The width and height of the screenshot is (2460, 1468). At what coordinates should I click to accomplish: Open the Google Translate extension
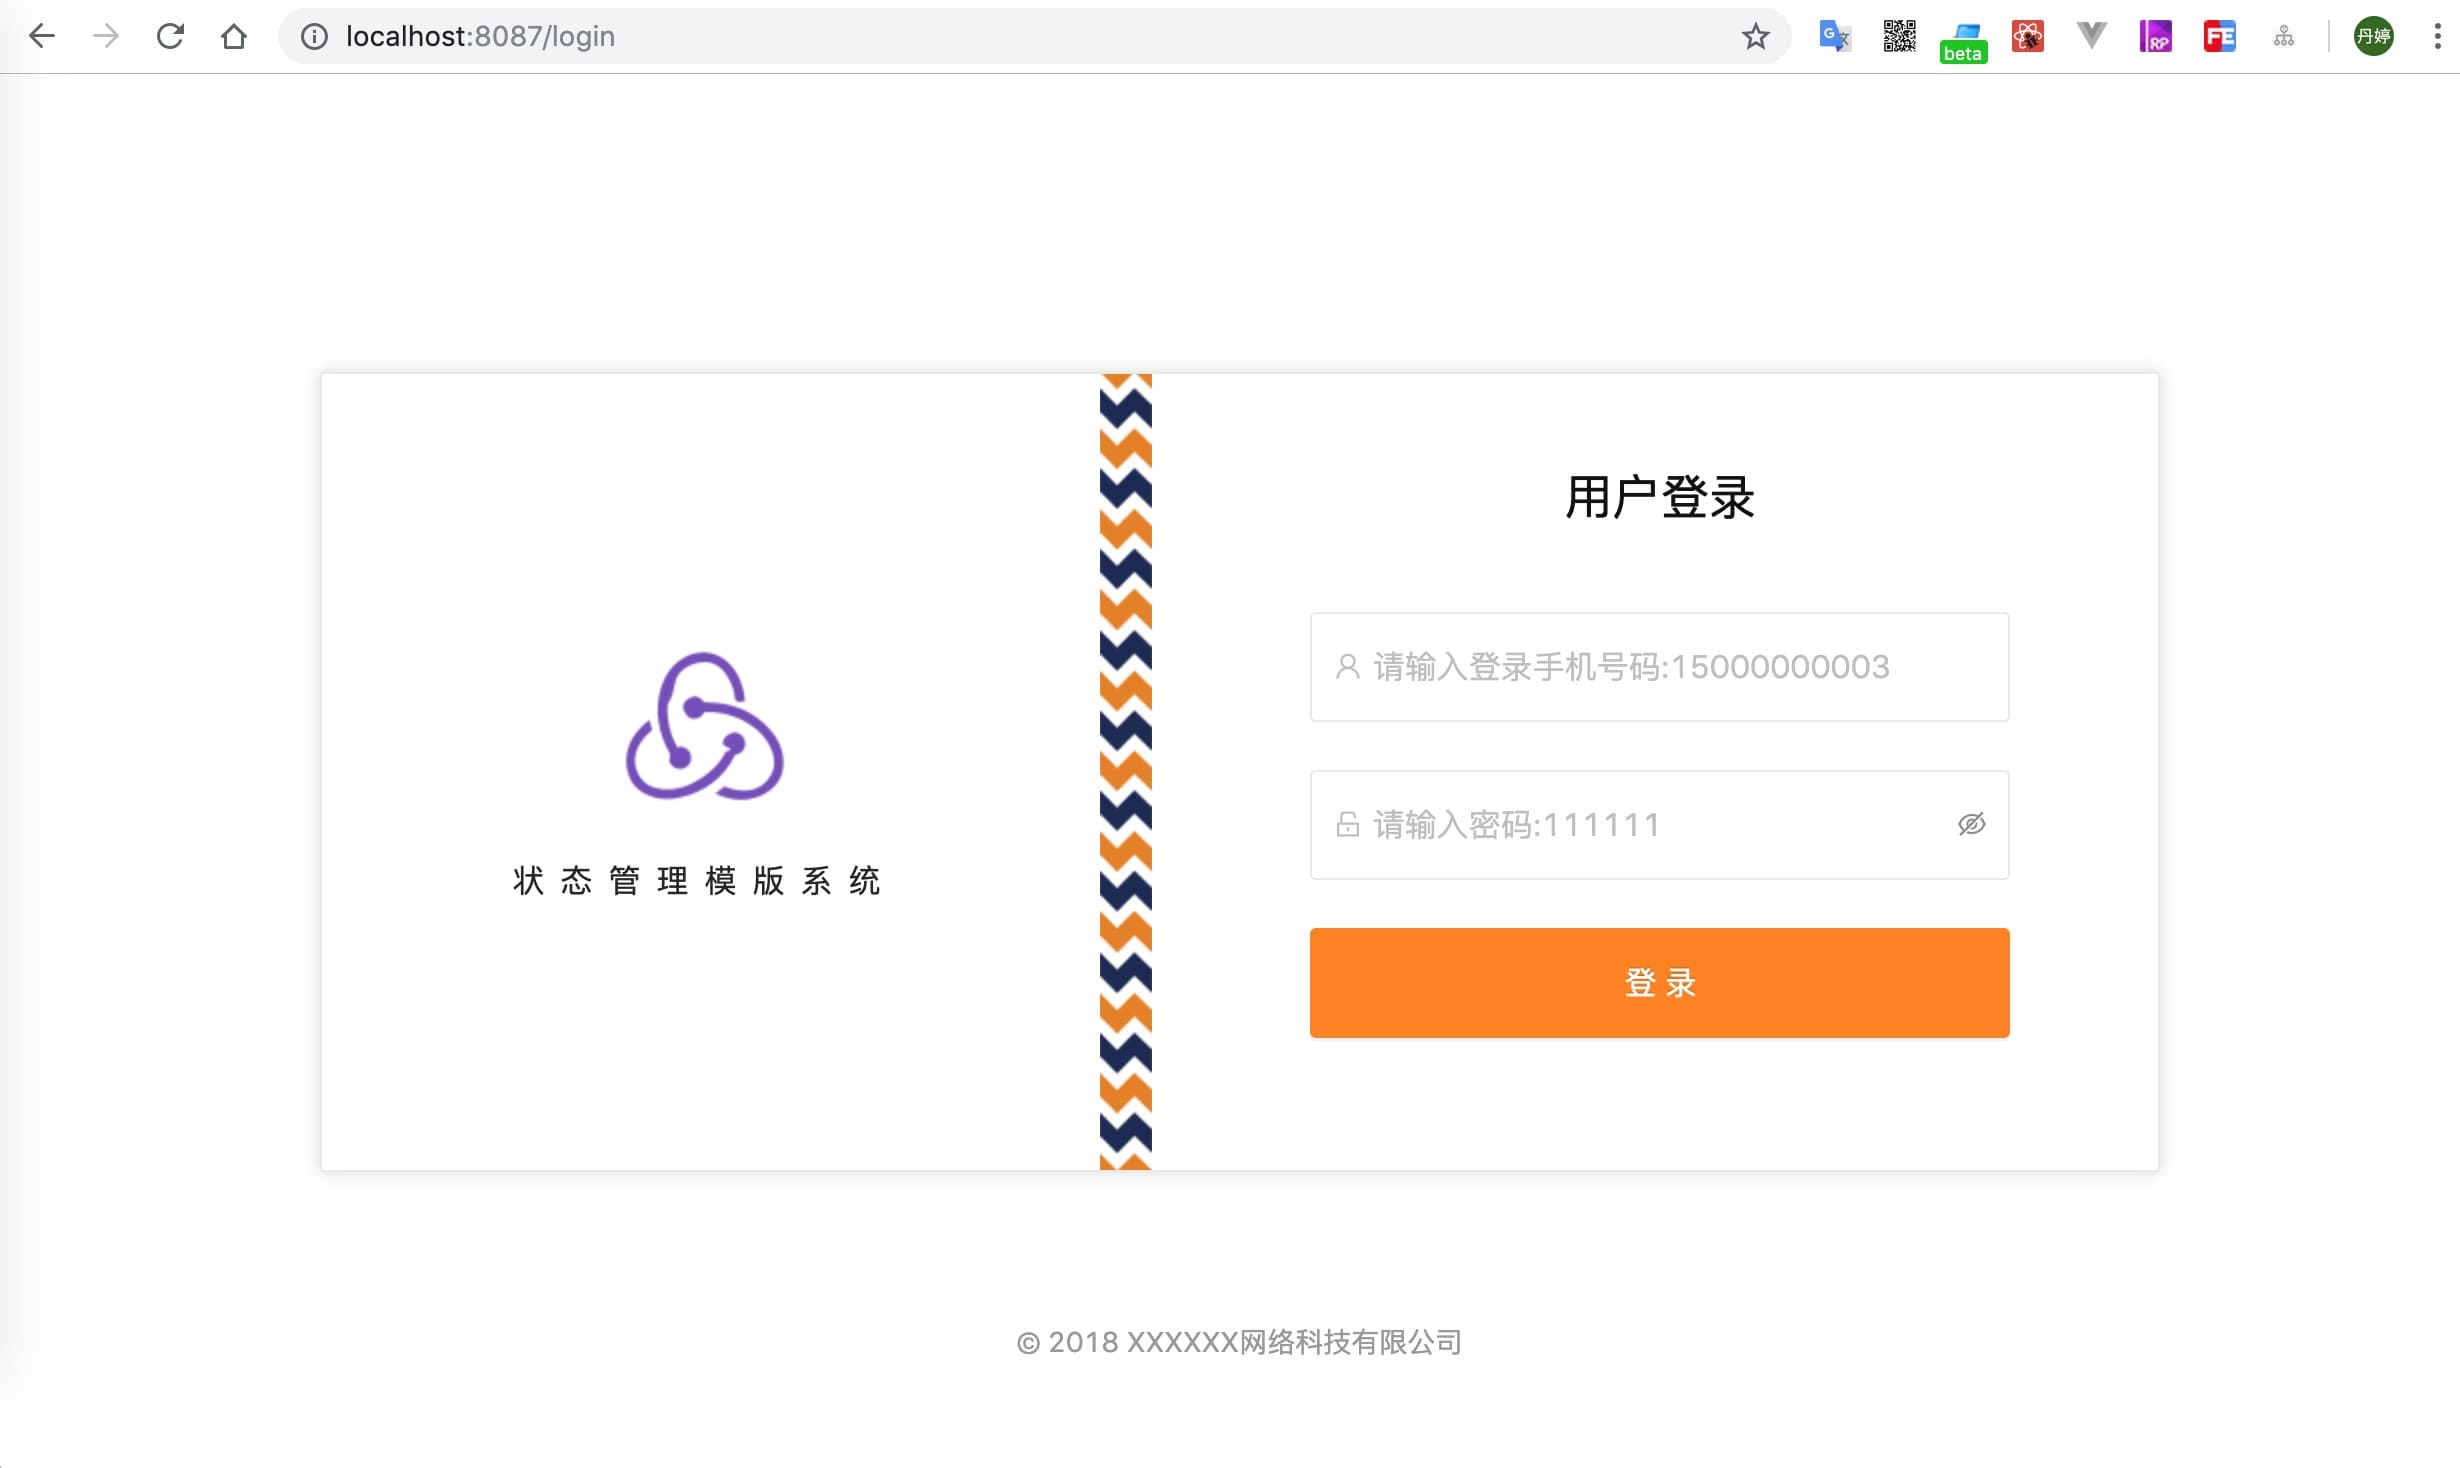[1835, 37]
